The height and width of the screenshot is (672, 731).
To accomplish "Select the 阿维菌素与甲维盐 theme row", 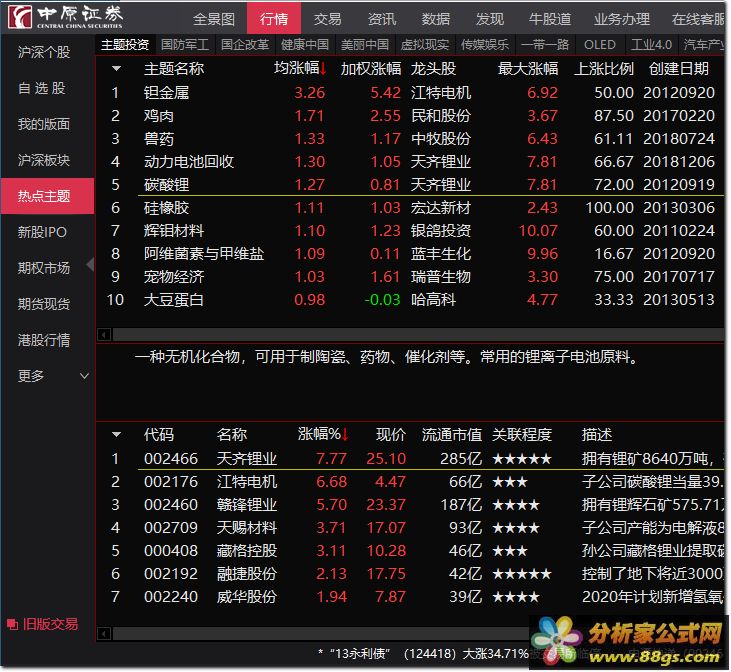I will click(x=410, y=254).
